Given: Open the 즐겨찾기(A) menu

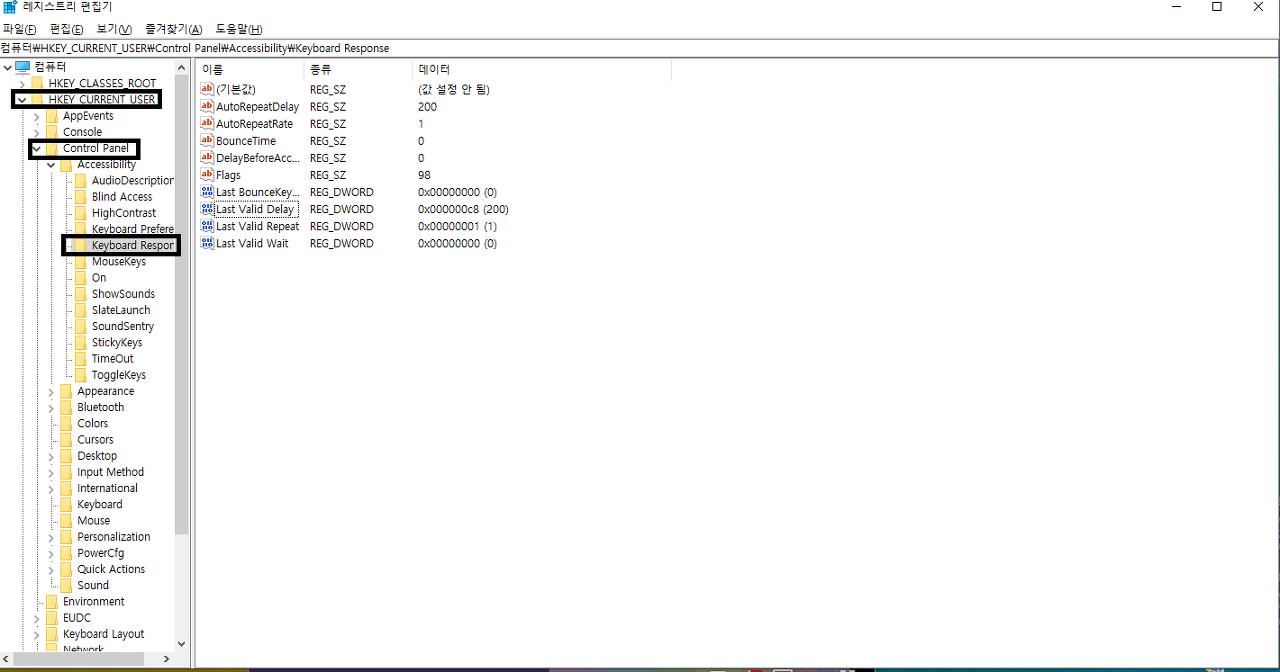Looking at the screenshot, I should click(173, 29).
